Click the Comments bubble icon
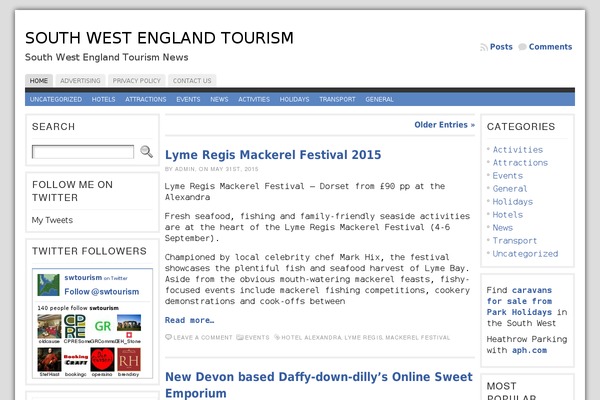 tap(522, 47)
